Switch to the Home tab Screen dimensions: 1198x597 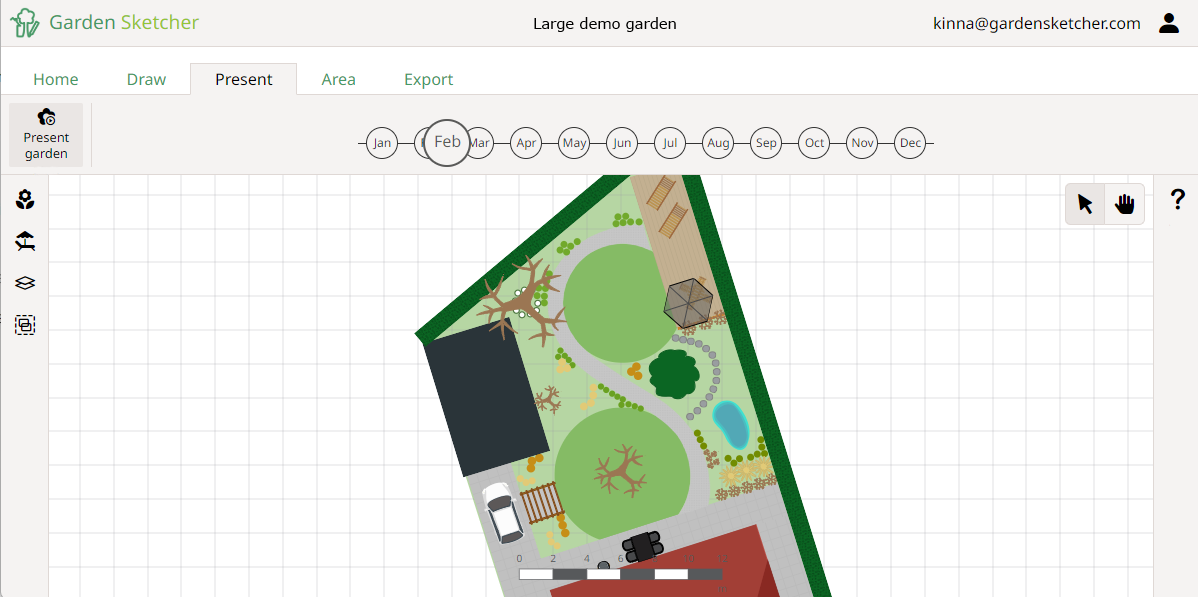[x=56, y=79]
